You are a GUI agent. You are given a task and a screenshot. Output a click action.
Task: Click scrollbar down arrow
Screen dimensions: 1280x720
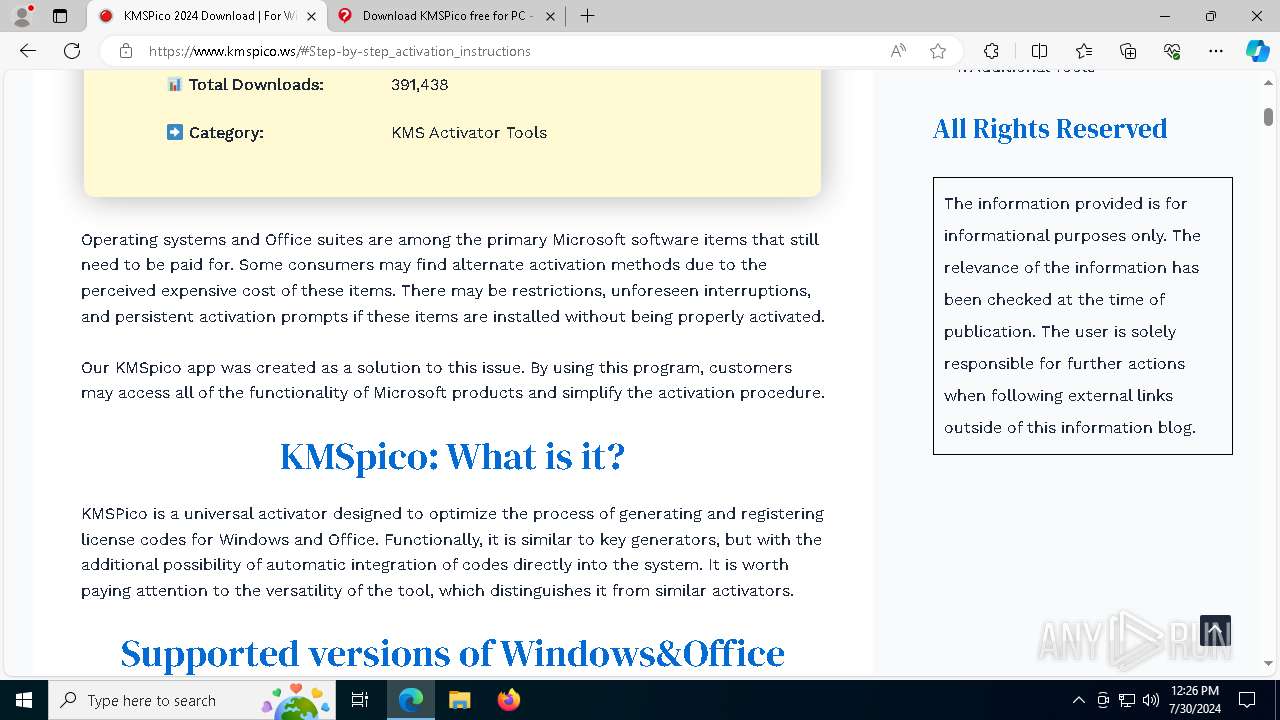point(1268,663)
